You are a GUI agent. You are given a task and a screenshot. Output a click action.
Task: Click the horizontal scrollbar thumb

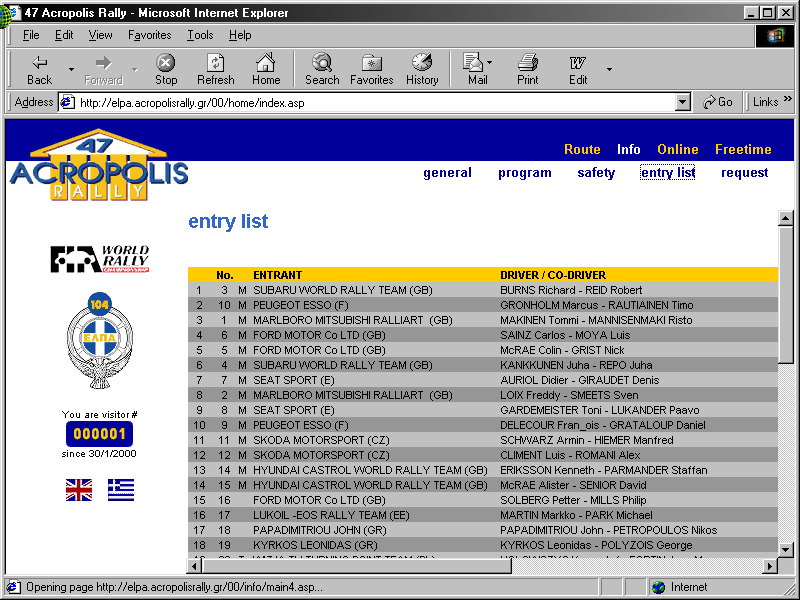pos(357,565)
